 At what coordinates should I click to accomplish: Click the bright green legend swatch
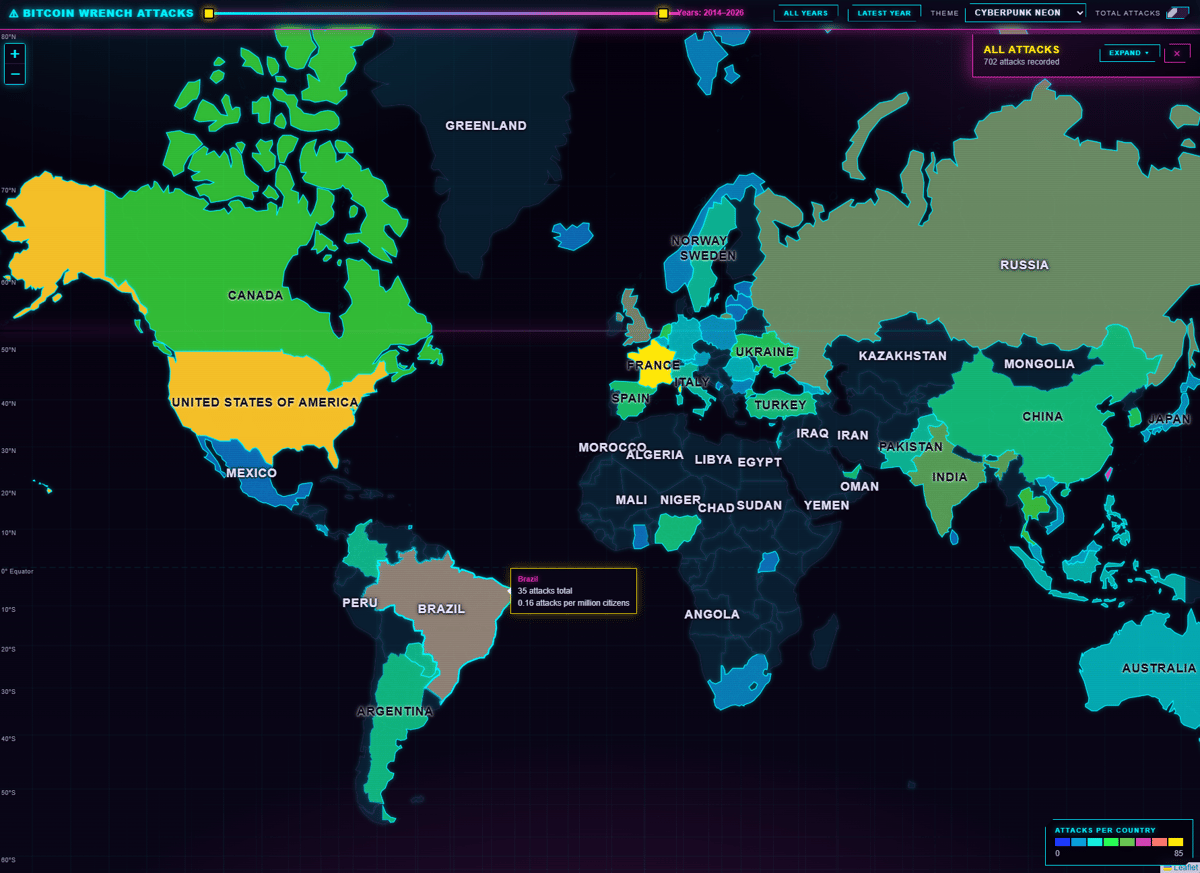point(1111,842)
